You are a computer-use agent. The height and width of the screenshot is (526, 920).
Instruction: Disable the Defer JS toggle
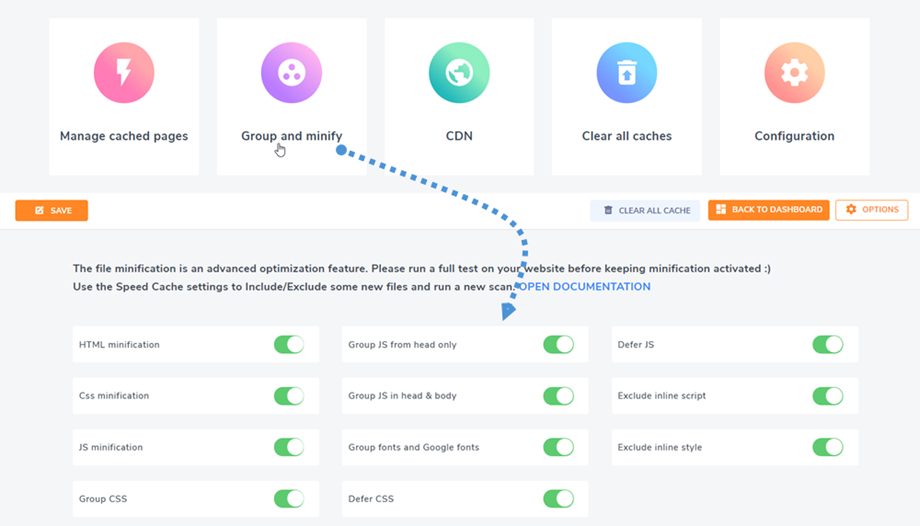827,344
